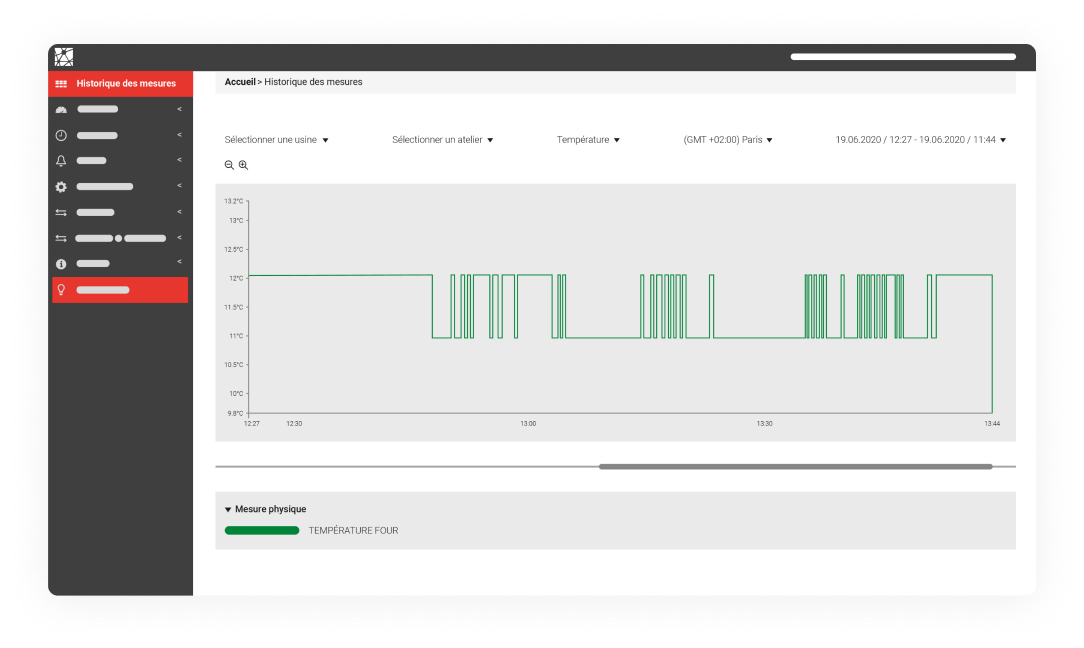
Task: Open Historique des mesures sidebar item
Action: point(120,84)
